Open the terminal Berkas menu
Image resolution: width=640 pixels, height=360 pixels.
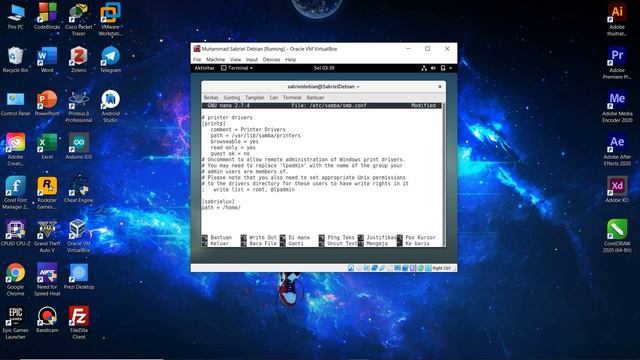[x=211, y=98]
